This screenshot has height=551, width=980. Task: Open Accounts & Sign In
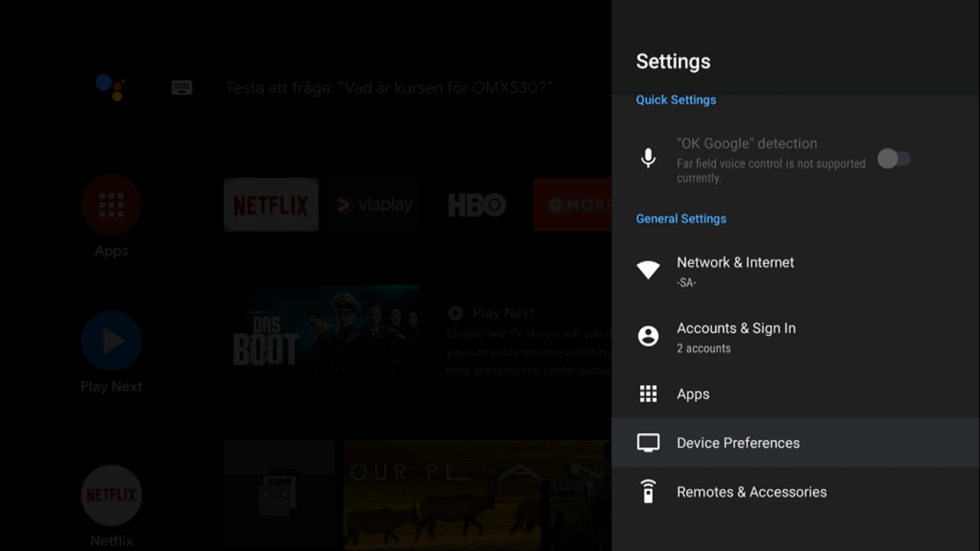(795, 337)
